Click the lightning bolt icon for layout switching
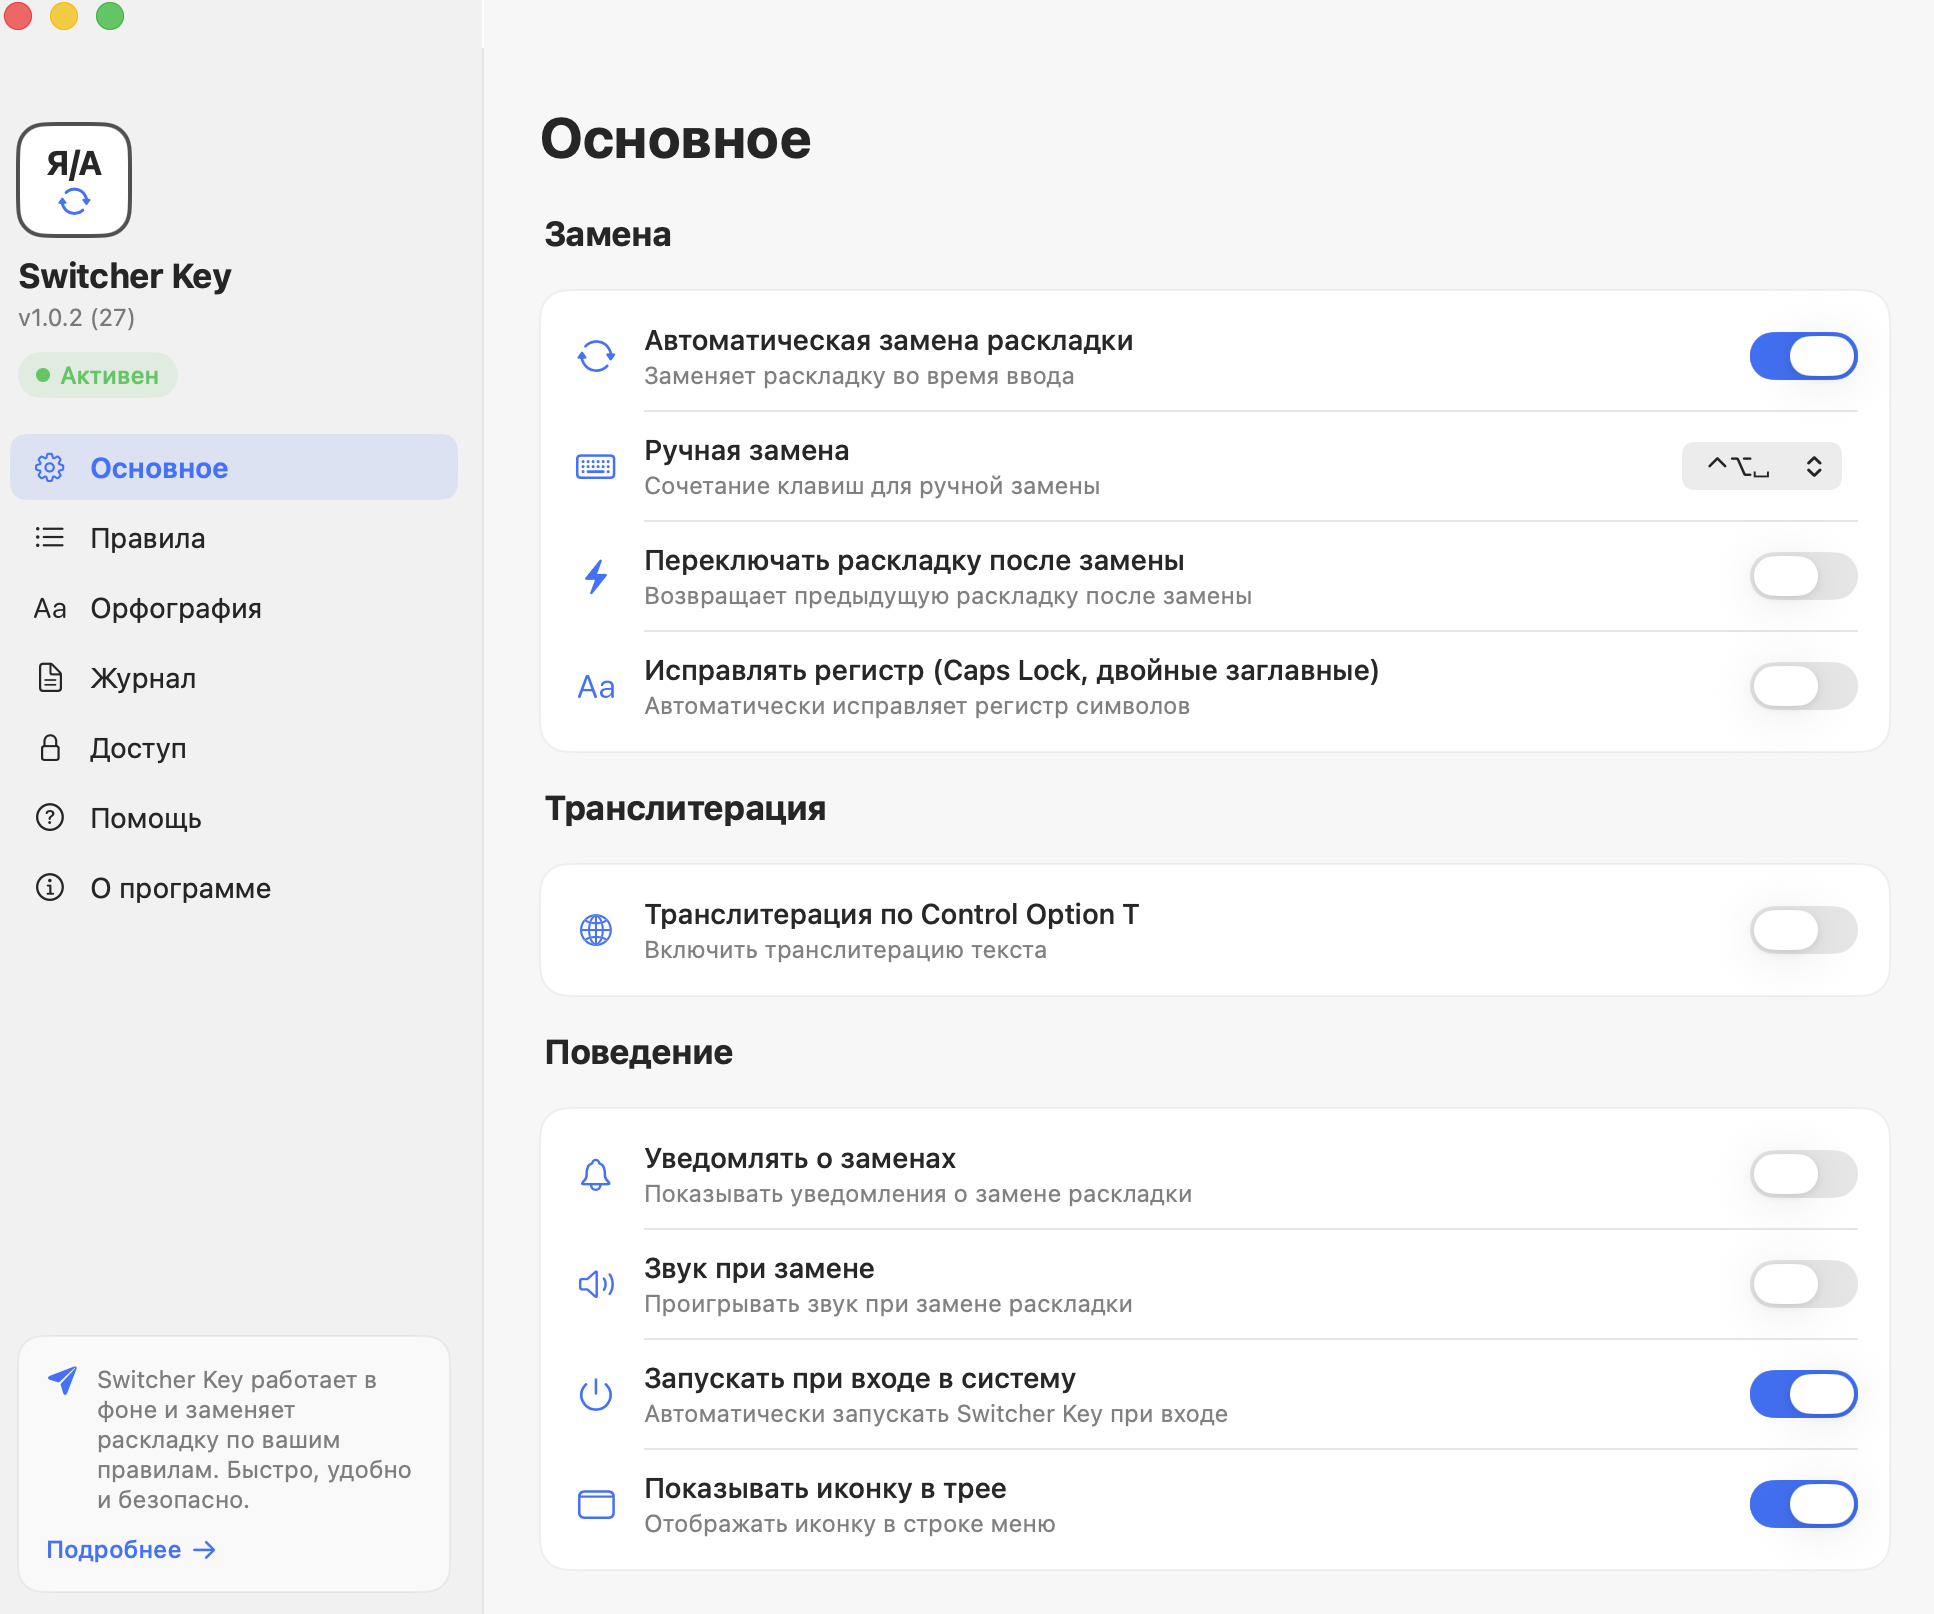Screen dimensions: 1934x1614 click(596, 576)
